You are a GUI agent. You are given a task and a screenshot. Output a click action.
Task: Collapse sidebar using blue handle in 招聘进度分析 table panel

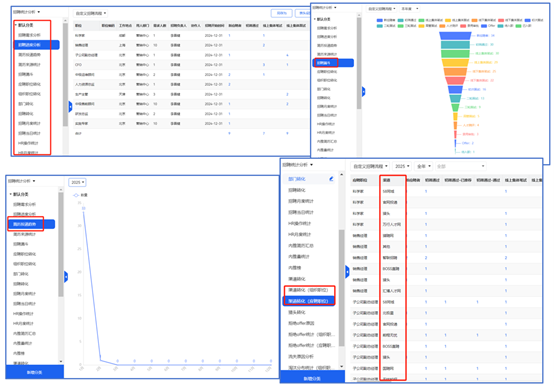pyautogui.click(x=70, y=106)
